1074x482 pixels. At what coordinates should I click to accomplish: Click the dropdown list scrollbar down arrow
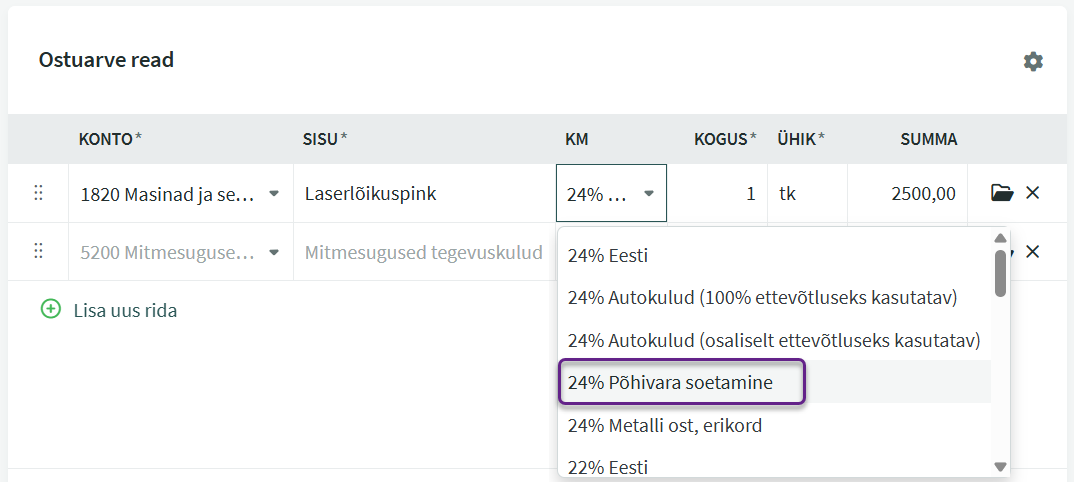coord(1001,467)
